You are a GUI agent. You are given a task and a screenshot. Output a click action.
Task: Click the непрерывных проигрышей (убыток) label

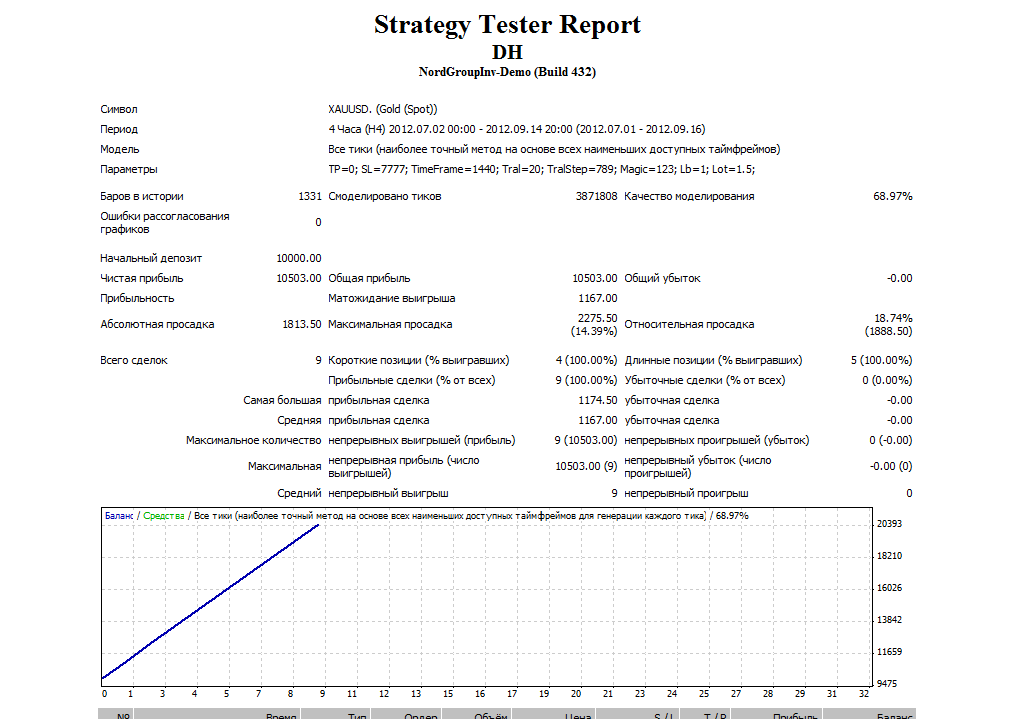[x=716, y=441]
